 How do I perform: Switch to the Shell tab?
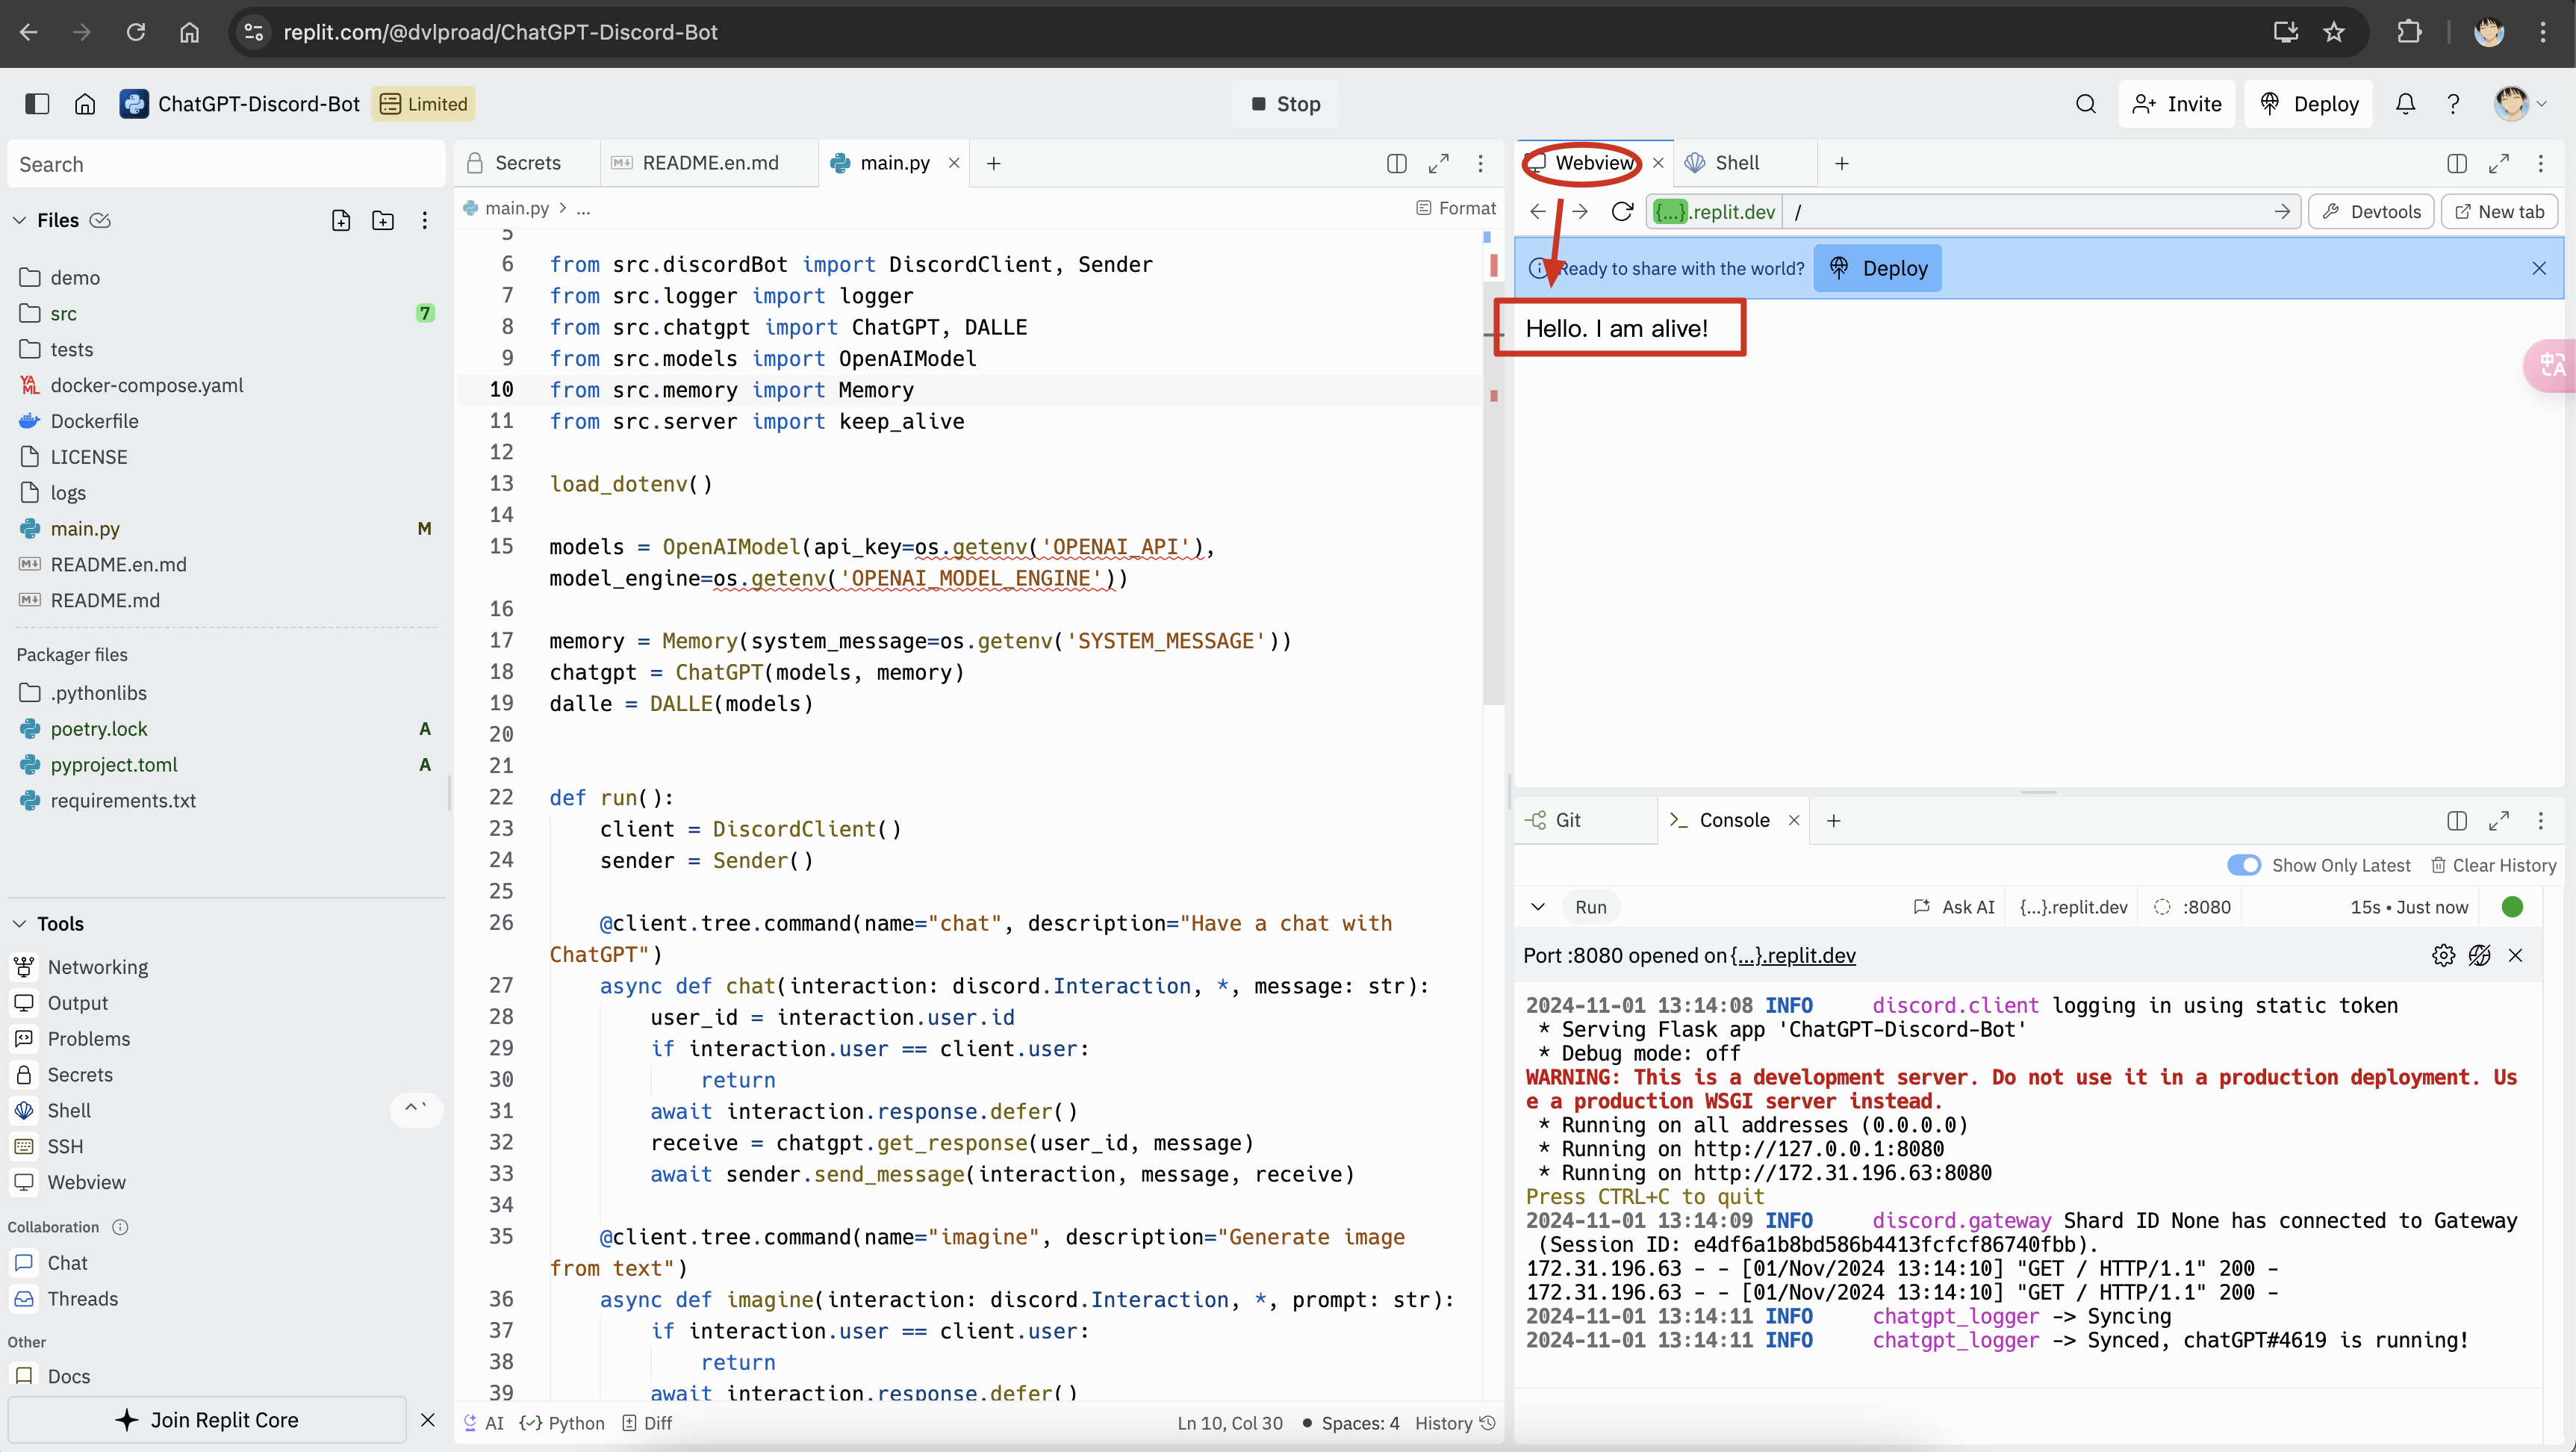[x=1737, y=163]
